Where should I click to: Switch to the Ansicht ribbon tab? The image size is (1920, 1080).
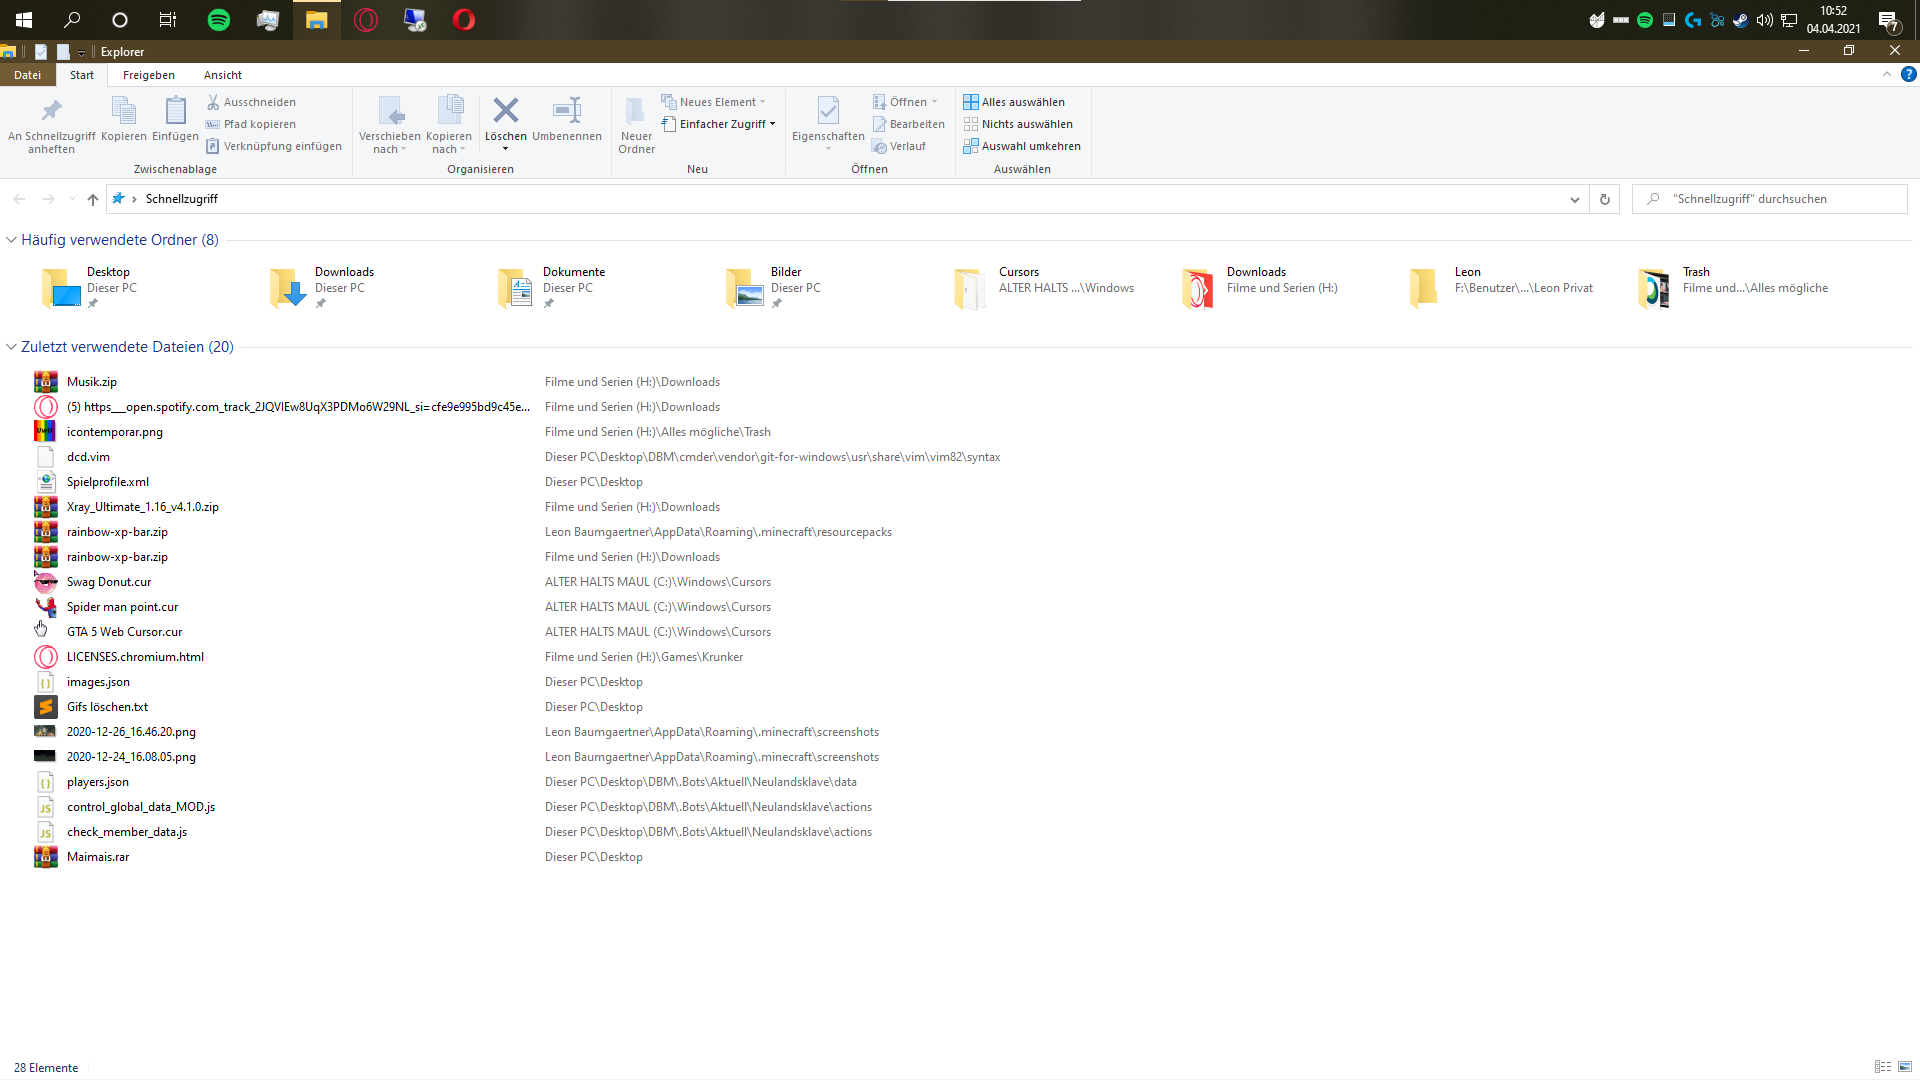click(222, 75)
